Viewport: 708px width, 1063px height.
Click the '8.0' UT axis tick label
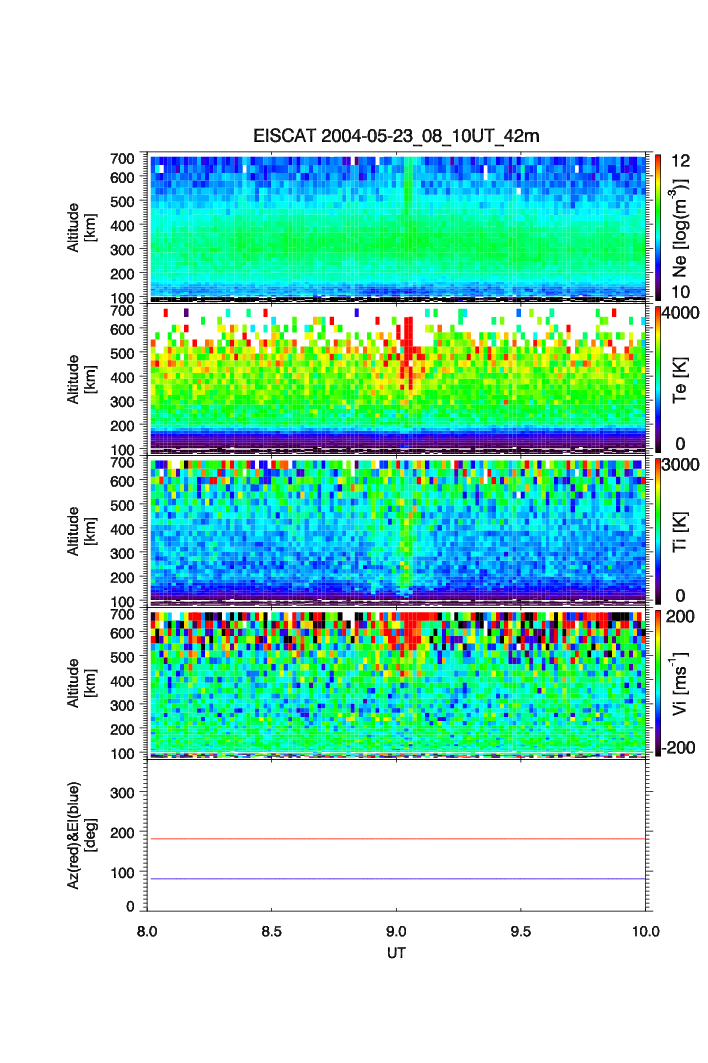point(147,931)
